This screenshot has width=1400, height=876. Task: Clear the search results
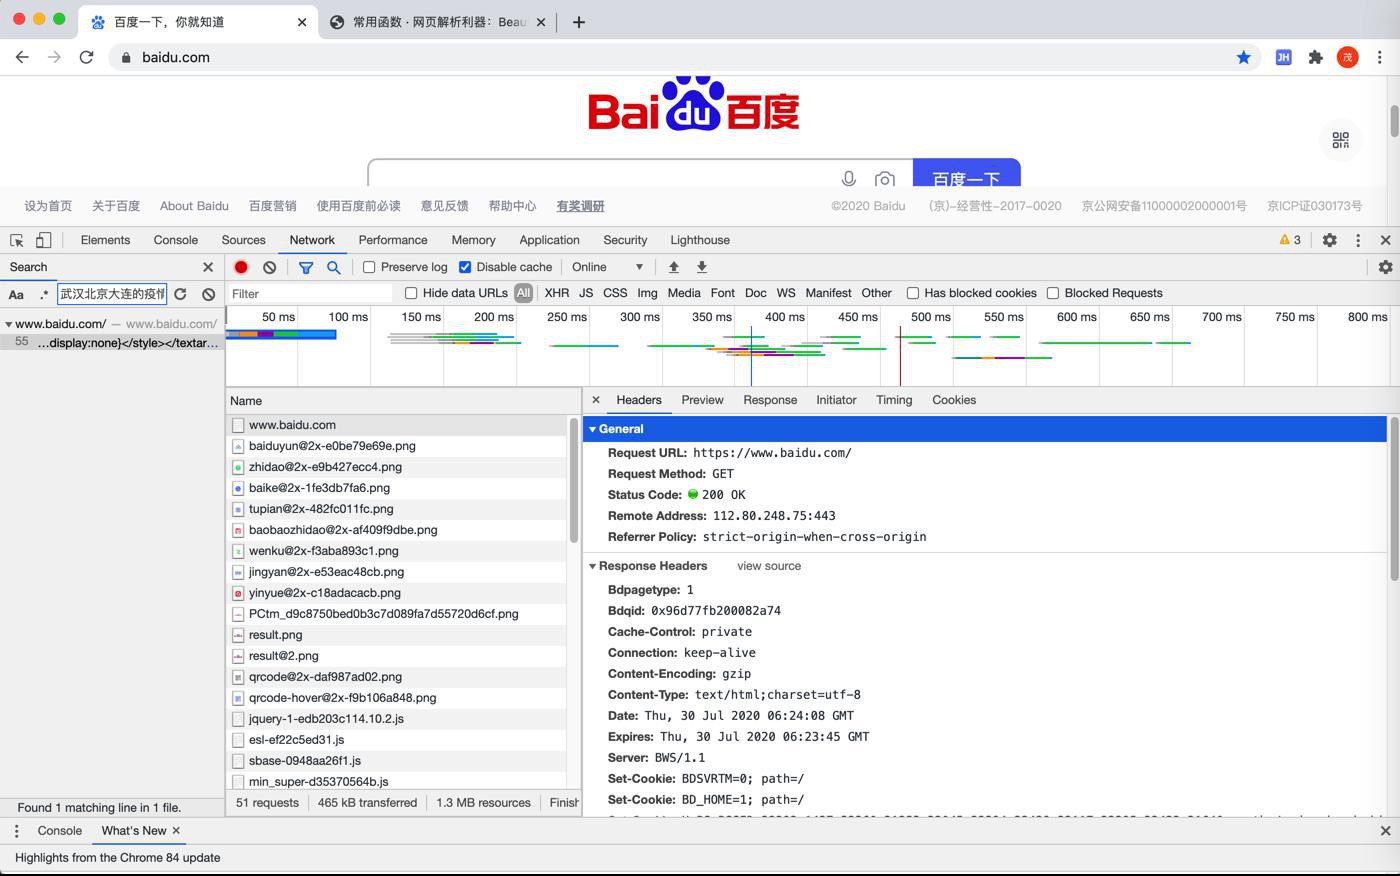click(208, 294)
